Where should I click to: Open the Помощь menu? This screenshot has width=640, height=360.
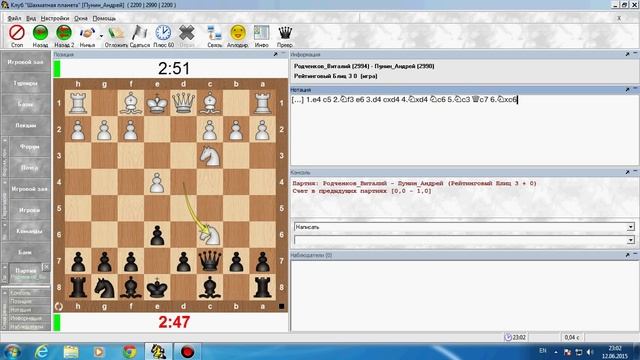point(104,18)
